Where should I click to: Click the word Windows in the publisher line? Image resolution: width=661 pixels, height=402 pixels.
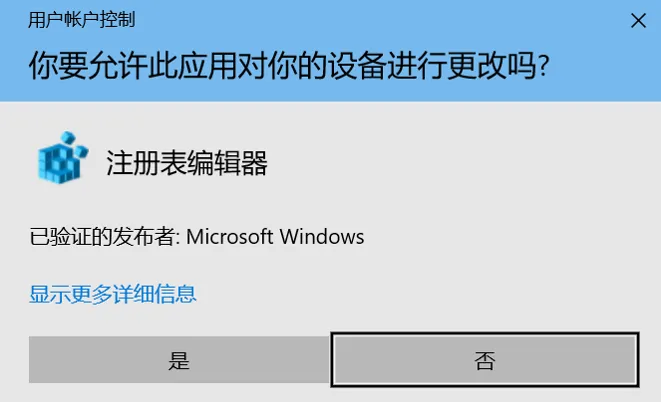click(x=322, y=236)
